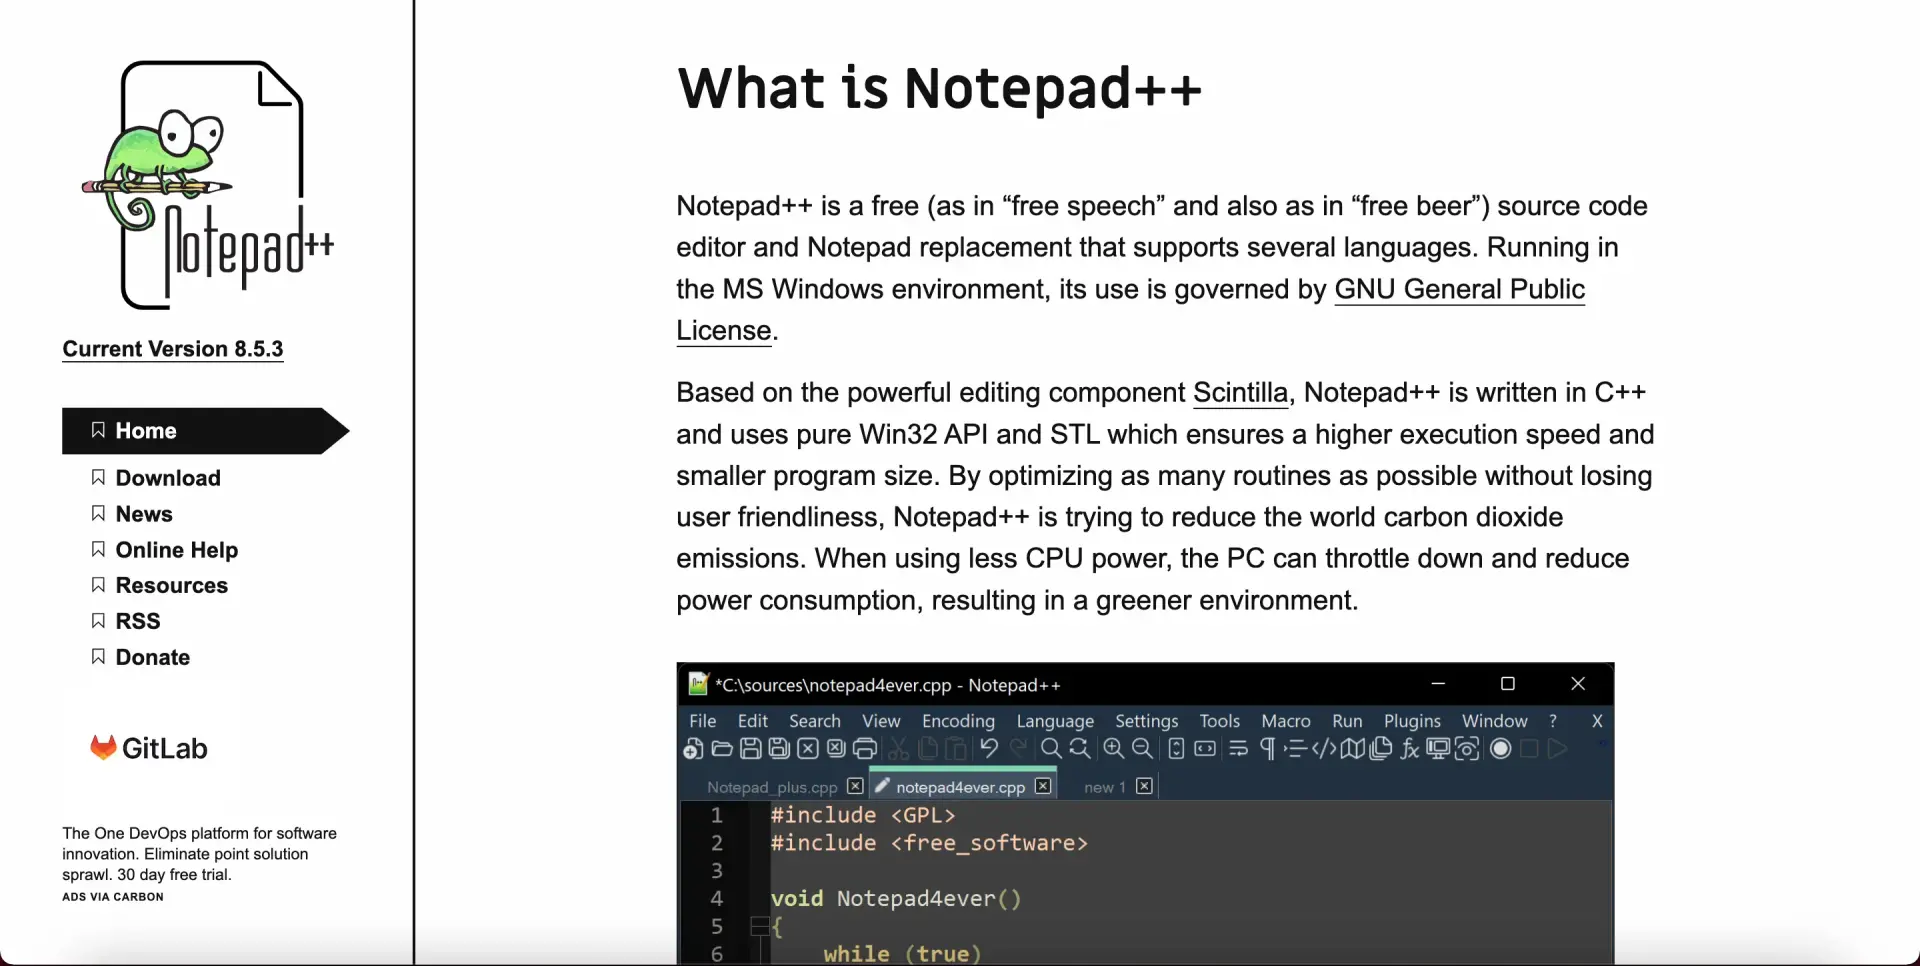Open the Language menu

(x=1055, y=721)
